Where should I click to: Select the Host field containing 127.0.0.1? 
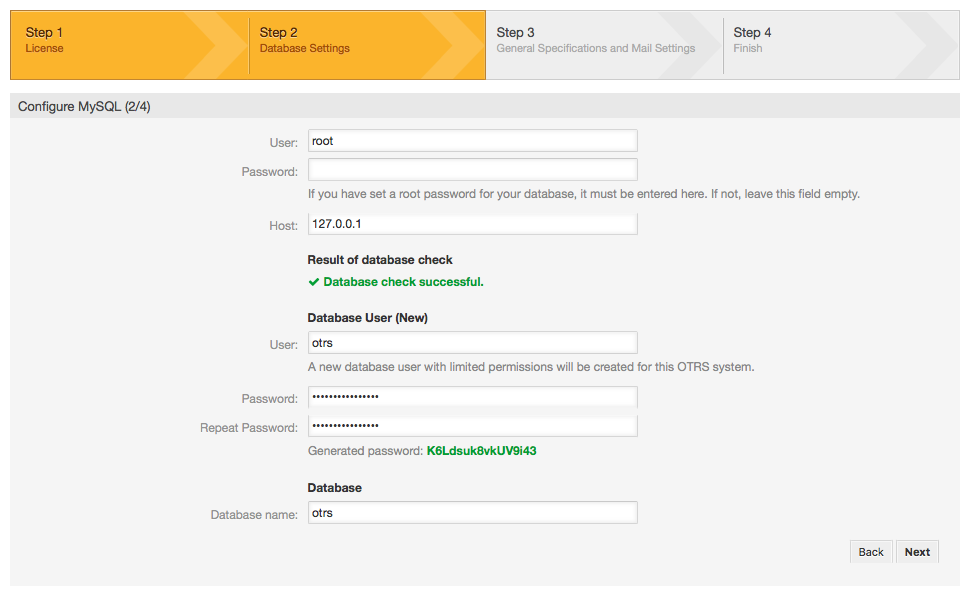(470, 223)
